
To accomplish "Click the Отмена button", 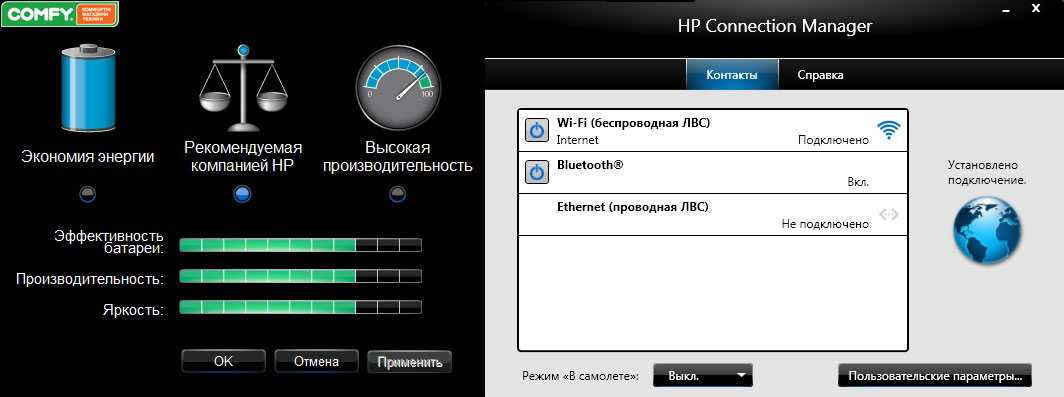I will click(x=316, y=362).
